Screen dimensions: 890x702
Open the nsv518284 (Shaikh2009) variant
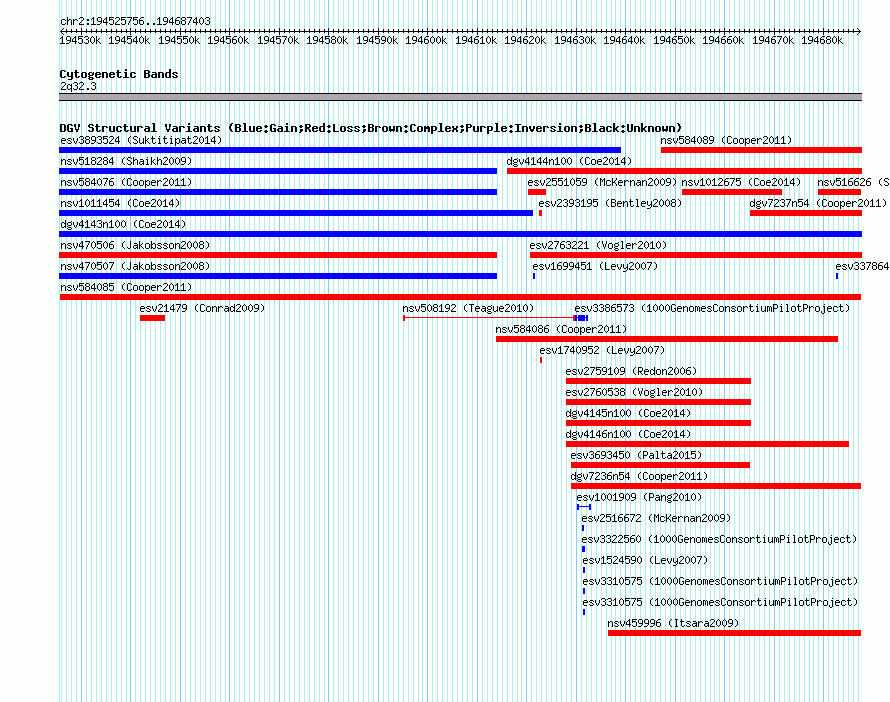point(126,161)
